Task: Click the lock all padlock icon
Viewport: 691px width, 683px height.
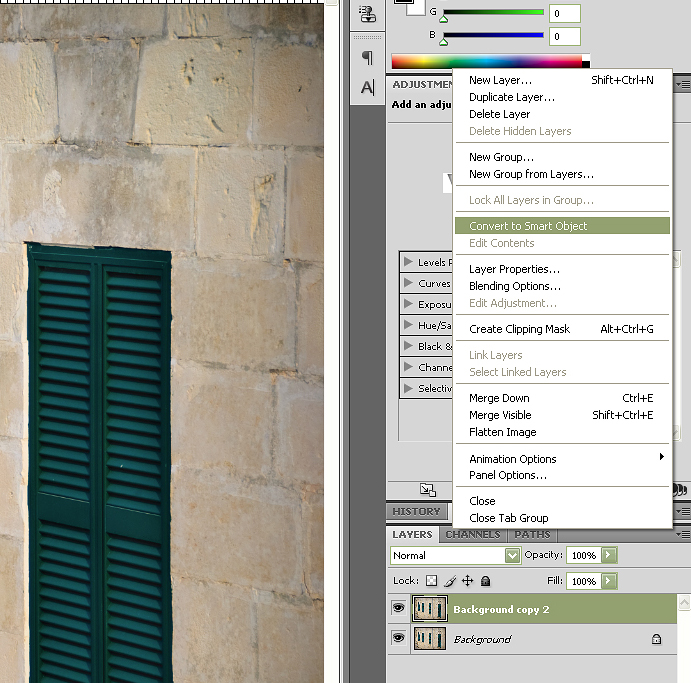Action: click(x=485, y=581)
